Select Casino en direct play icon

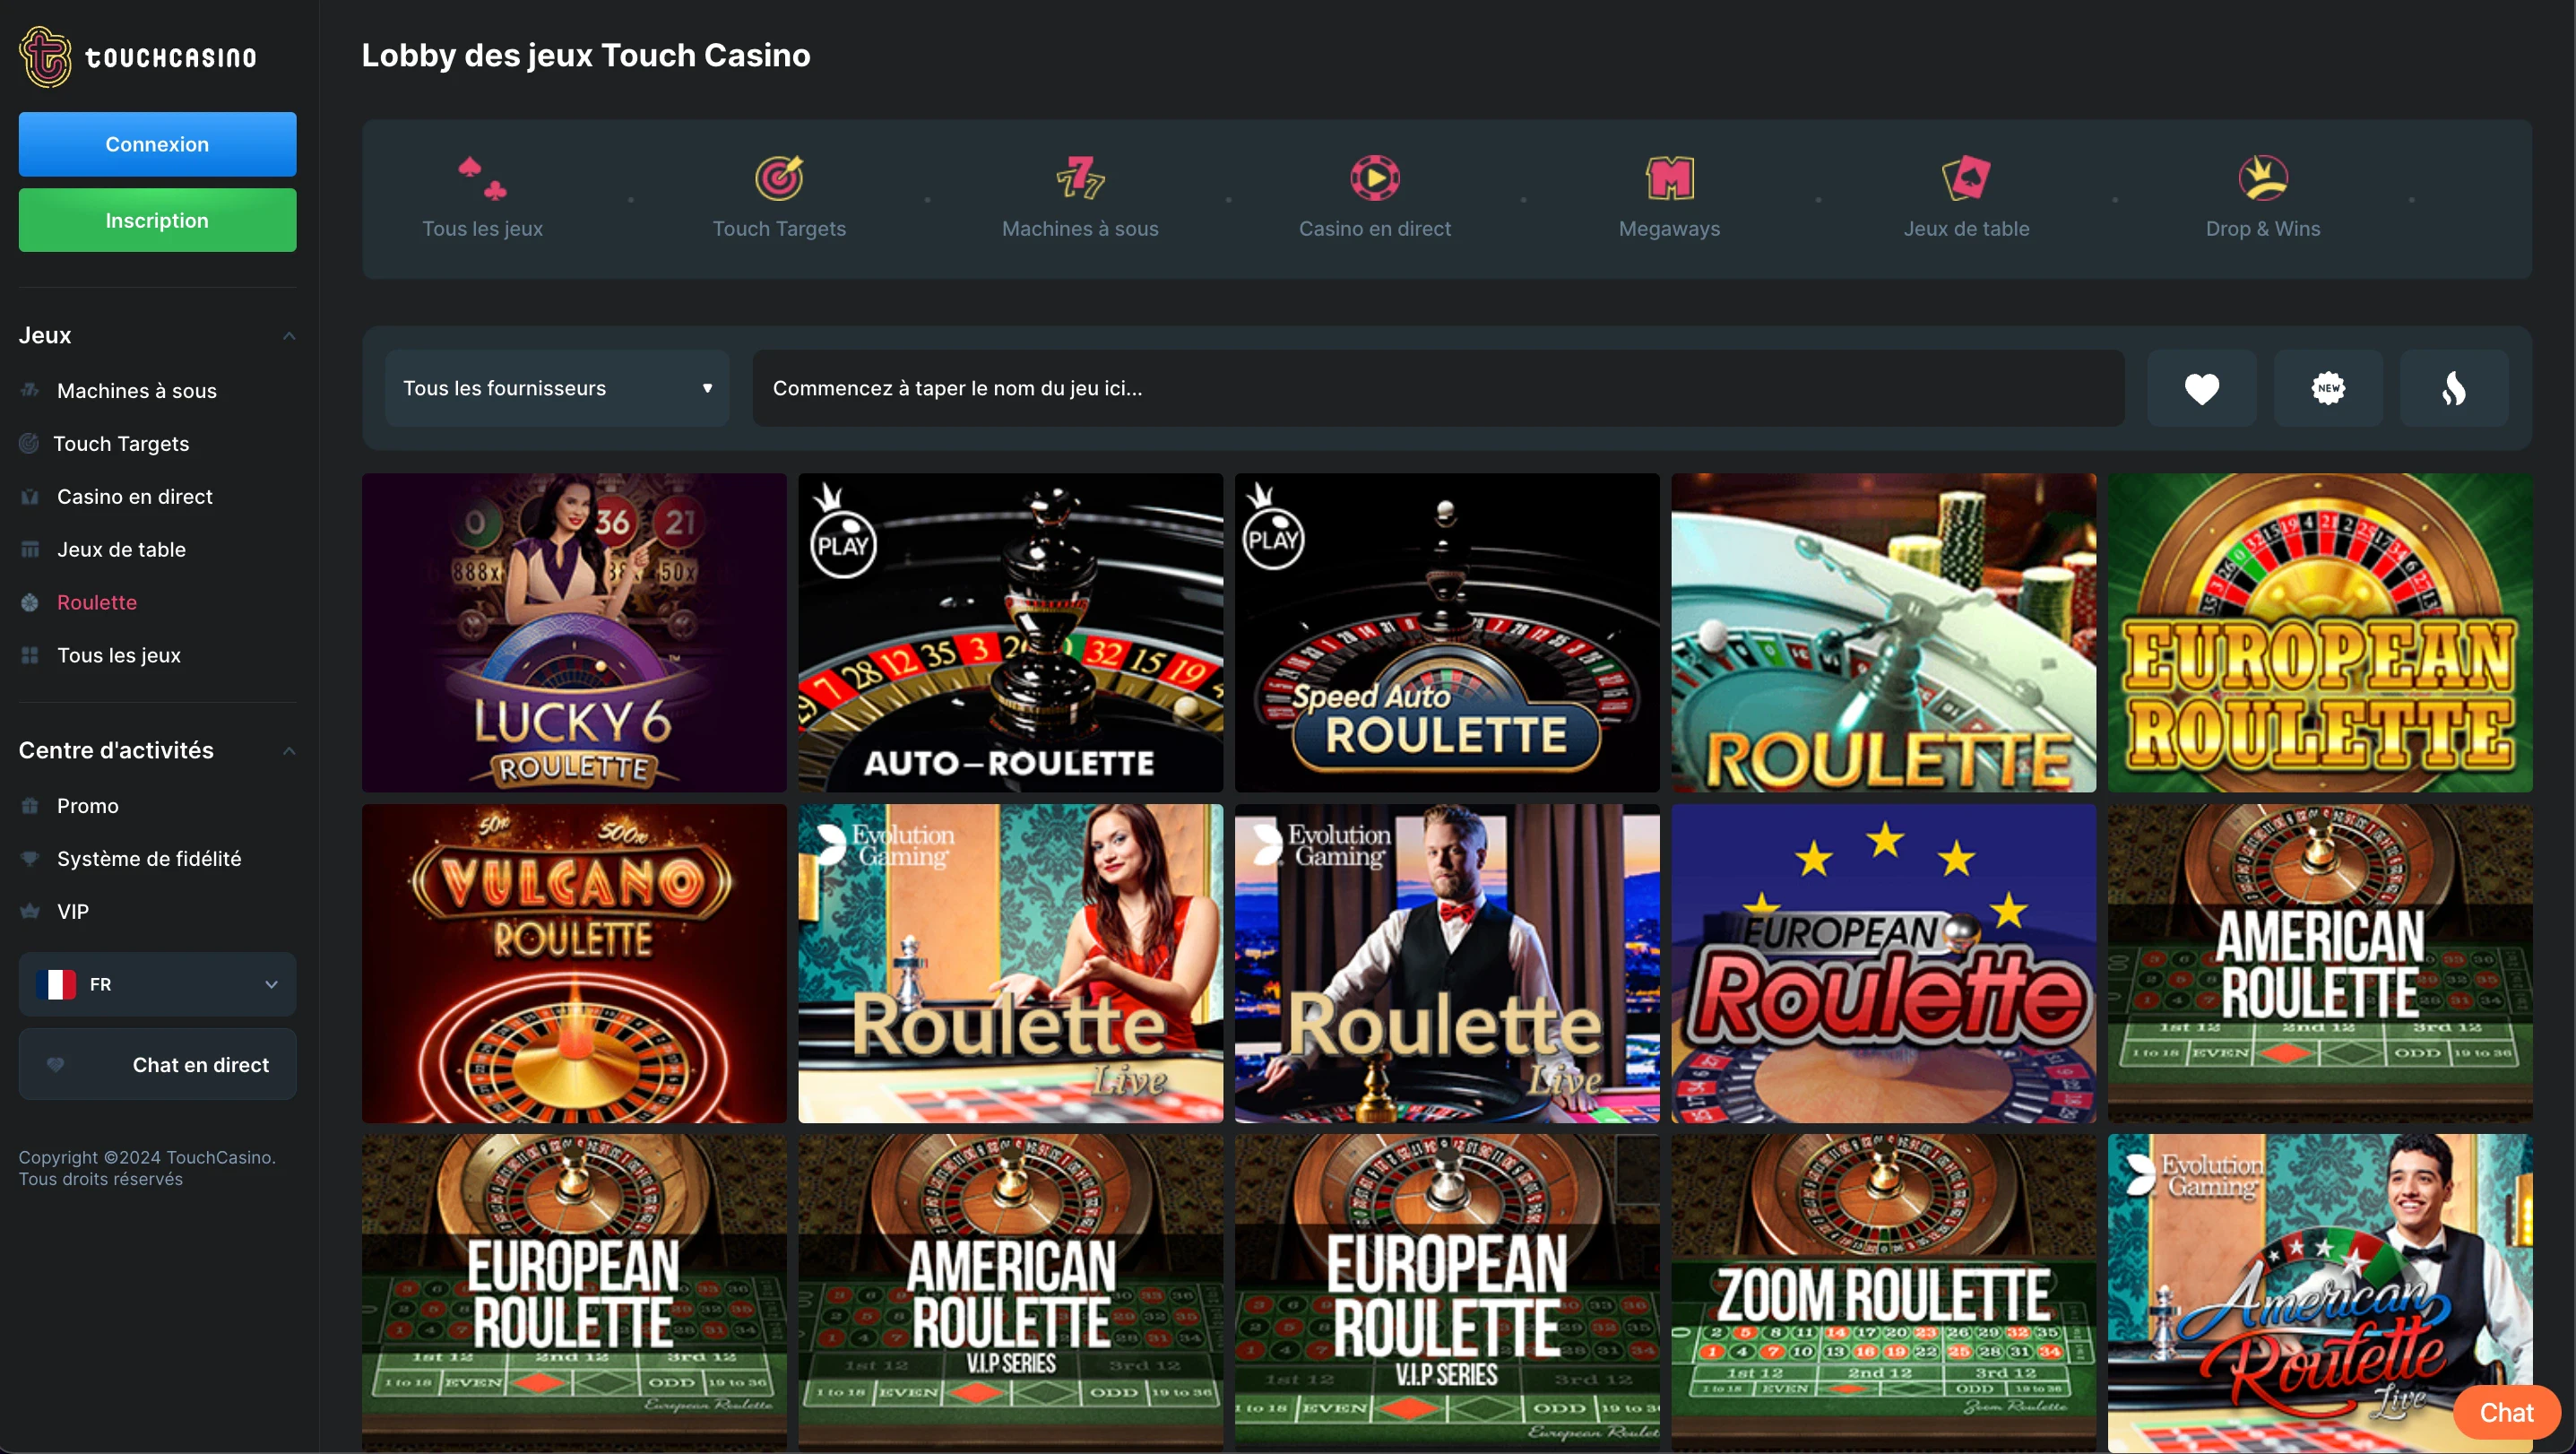pyautogui.click(x=1375, y=178)
